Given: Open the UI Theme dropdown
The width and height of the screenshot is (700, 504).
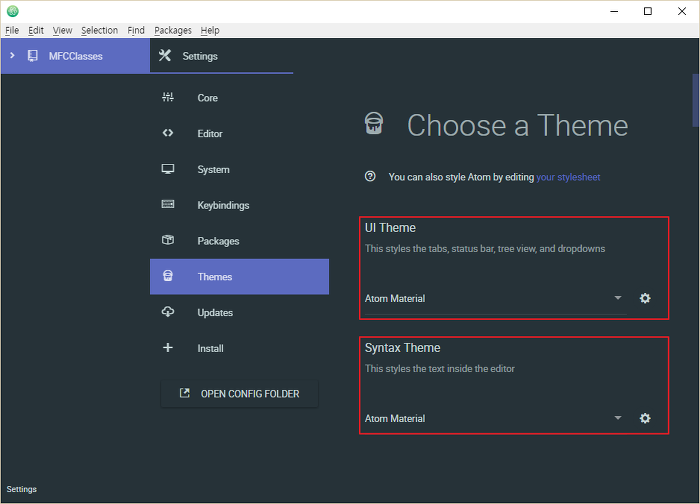Looking at the screenshot, I should click(496, 299).
